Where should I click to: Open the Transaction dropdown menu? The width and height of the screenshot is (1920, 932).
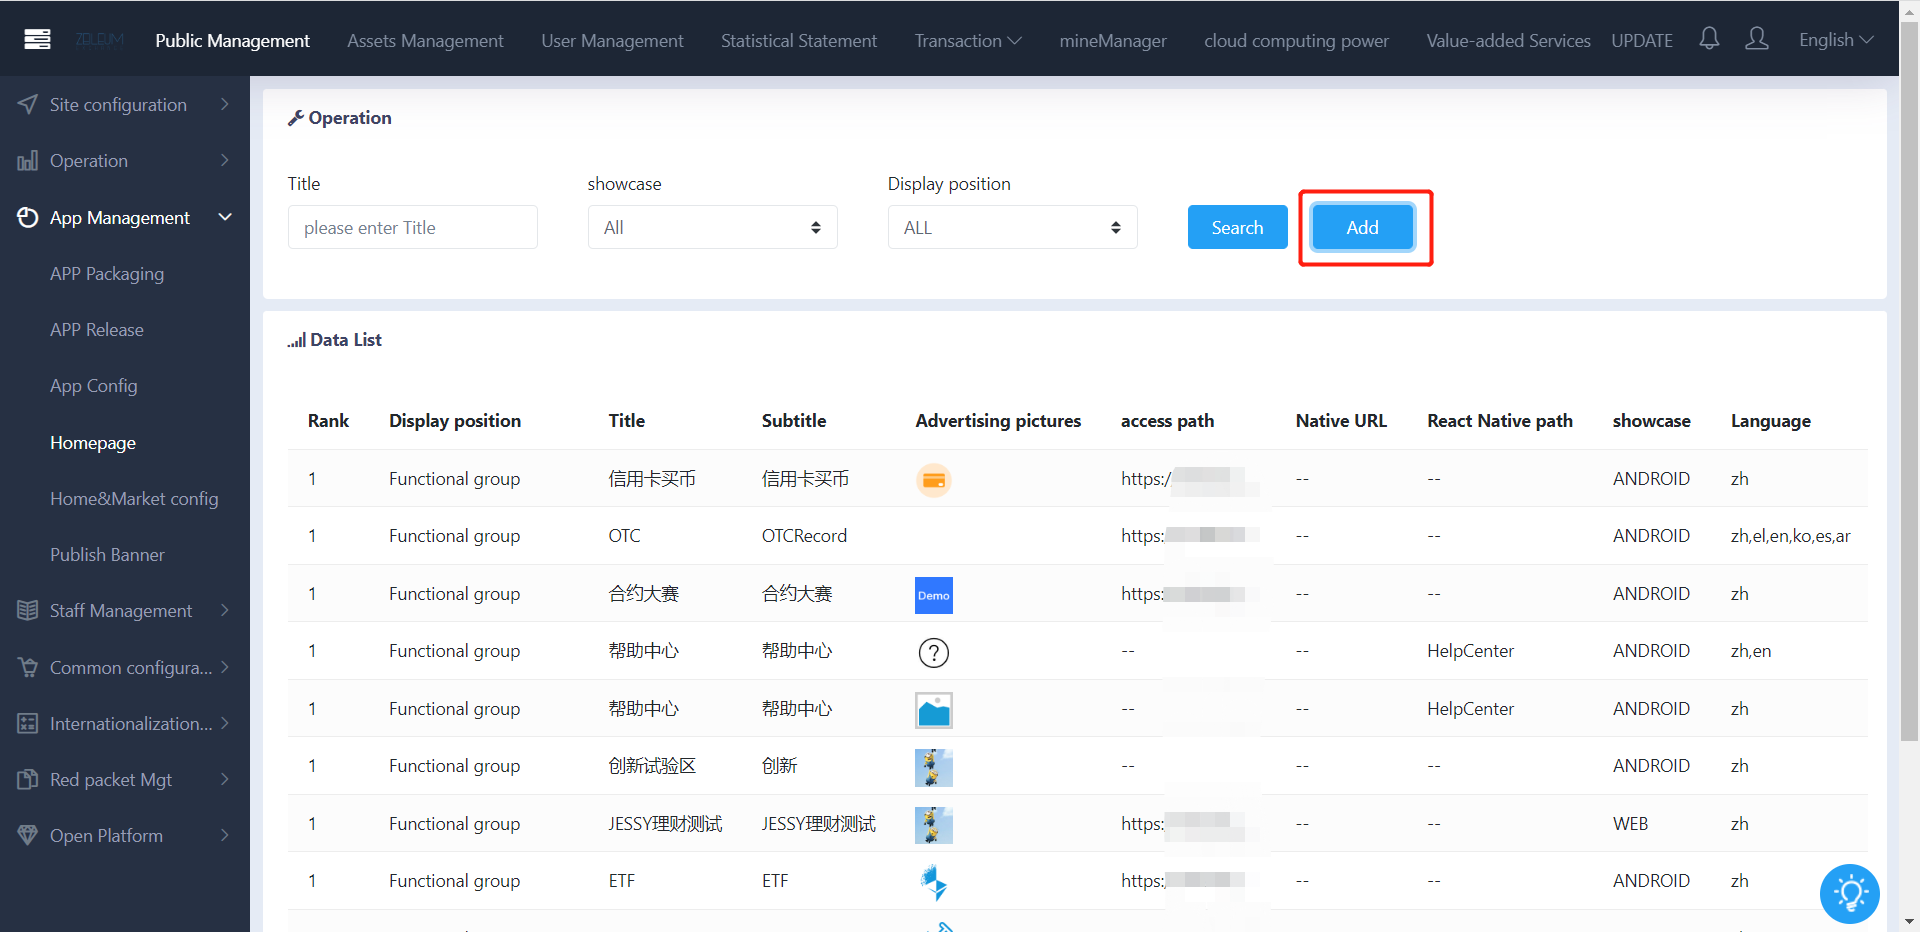[x=968, y=41]
